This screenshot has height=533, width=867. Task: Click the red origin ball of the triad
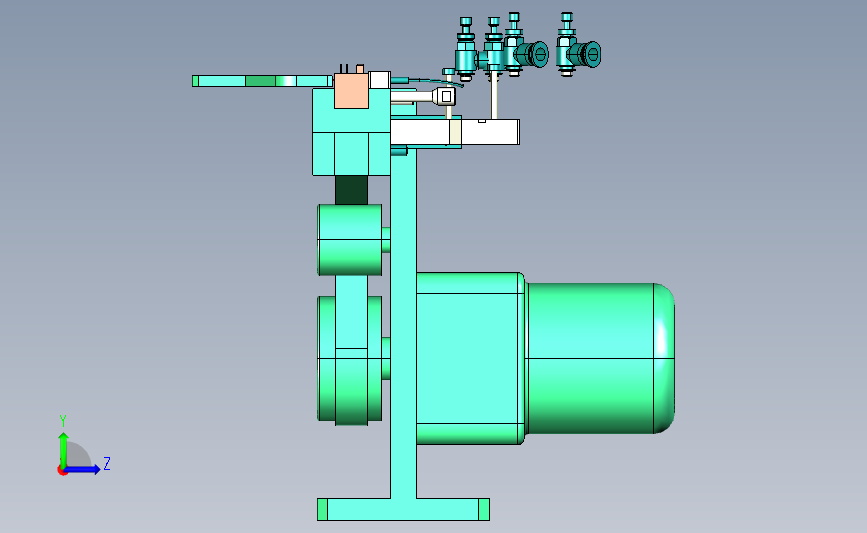coord(62,471)
